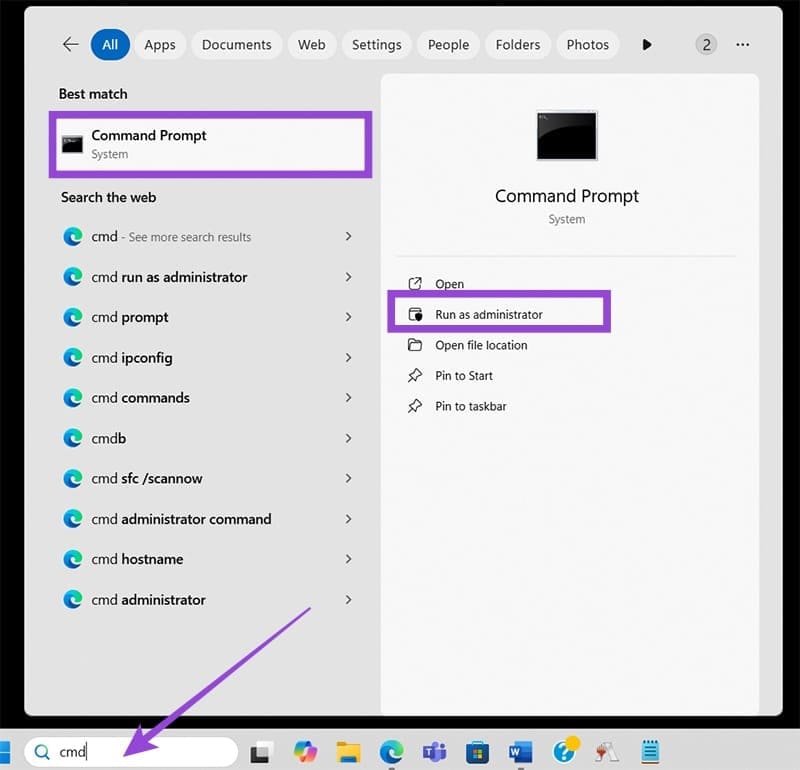
Task: Select 'cmdb' web suggestion
Action: [108, 438]
